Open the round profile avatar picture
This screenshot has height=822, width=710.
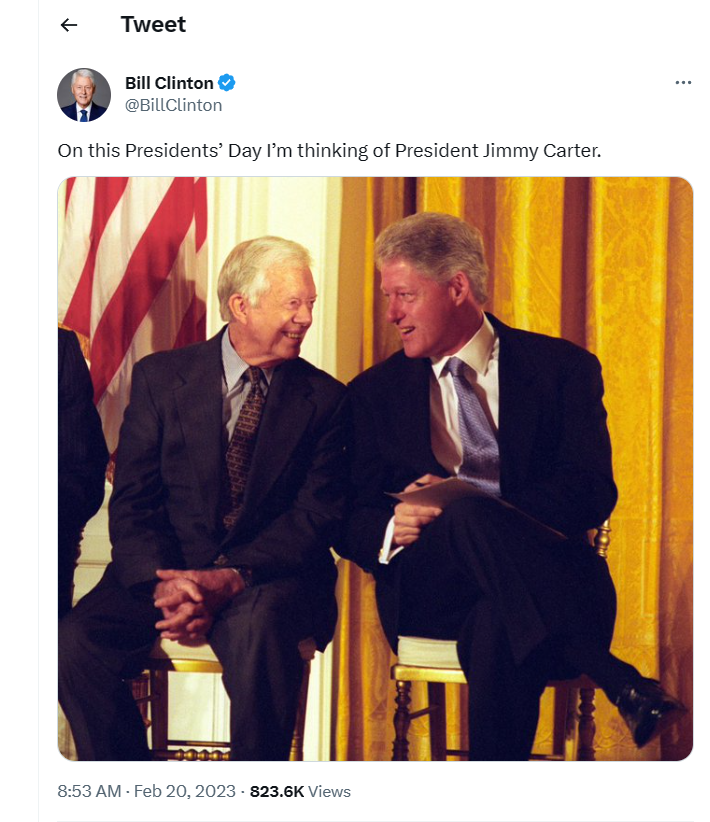point(84,95)
